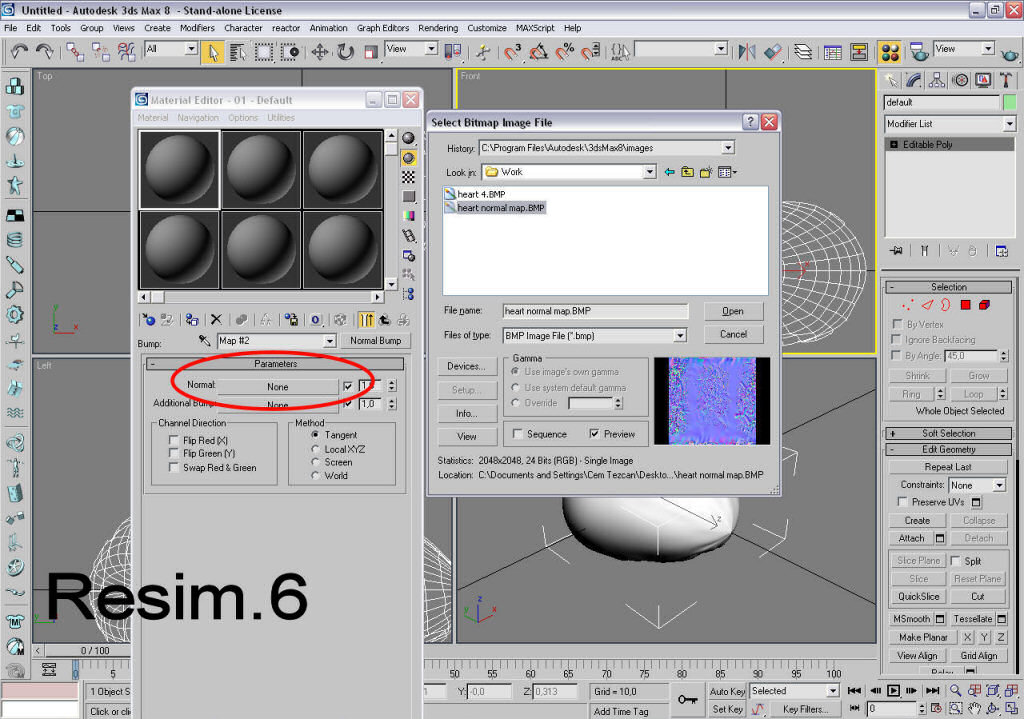Click the Play Animation button

pos(893,691)
